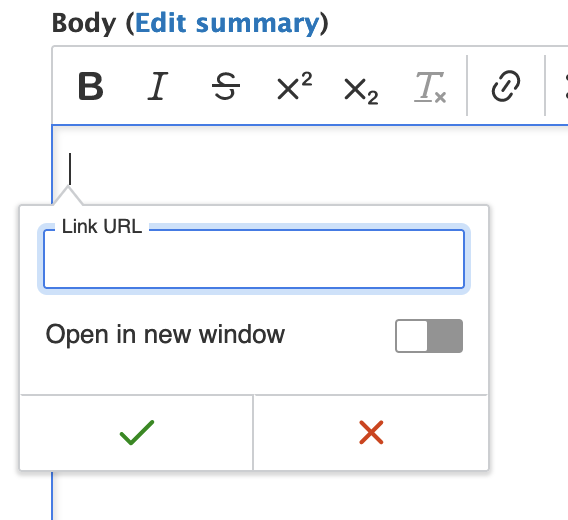568x520 pixels.
Task: Enable the Open in new window switch
Action: 429,336
